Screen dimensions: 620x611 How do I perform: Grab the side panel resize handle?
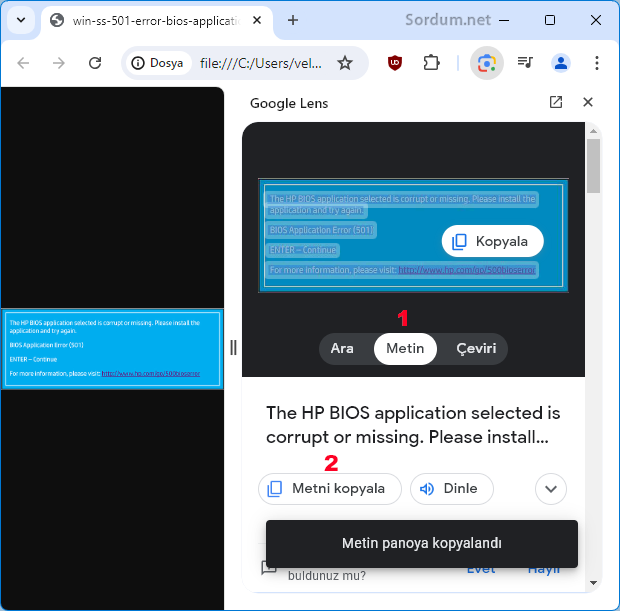(233, 348)
